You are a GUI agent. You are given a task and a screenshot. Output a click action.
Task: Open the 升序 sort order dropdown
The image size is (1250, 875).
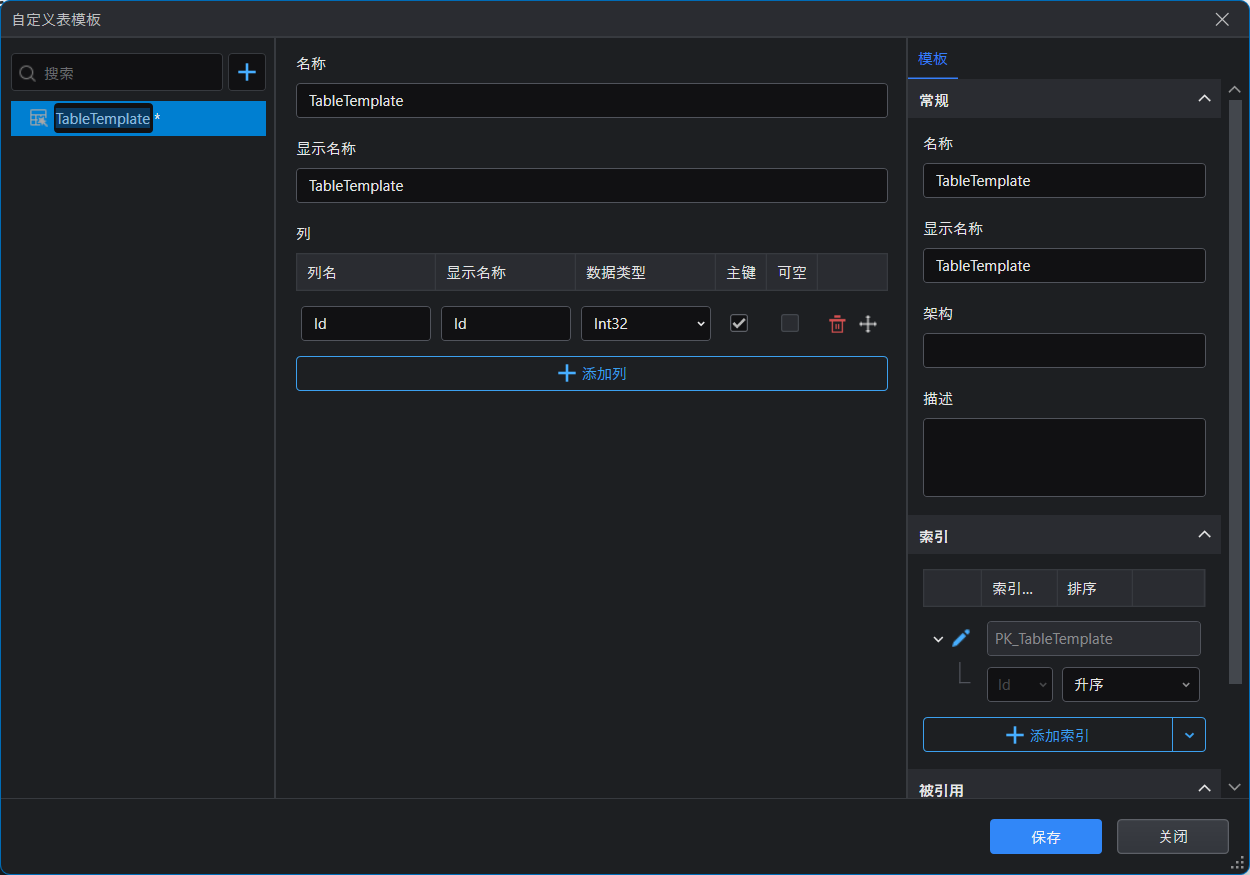(1130, 685)
